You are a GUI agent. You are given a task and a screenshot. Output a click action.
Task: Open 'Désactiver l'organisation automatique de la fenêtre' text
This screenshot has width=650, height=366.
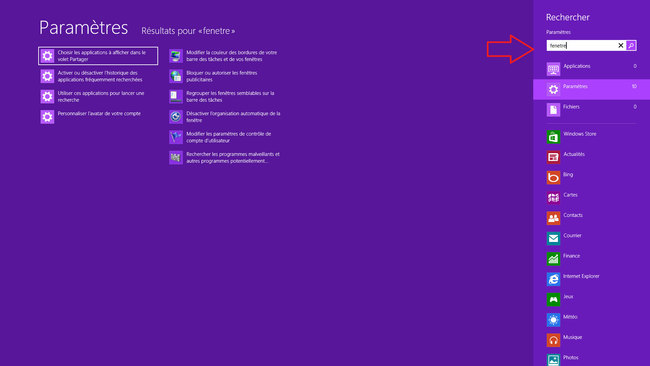tap(233, 117)
